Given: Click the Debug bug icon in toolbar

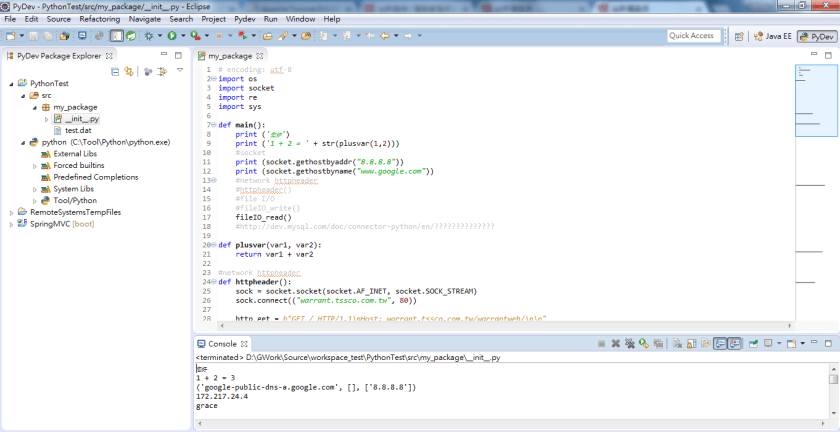Looking at the screenshot, I should tap(150, 36).
